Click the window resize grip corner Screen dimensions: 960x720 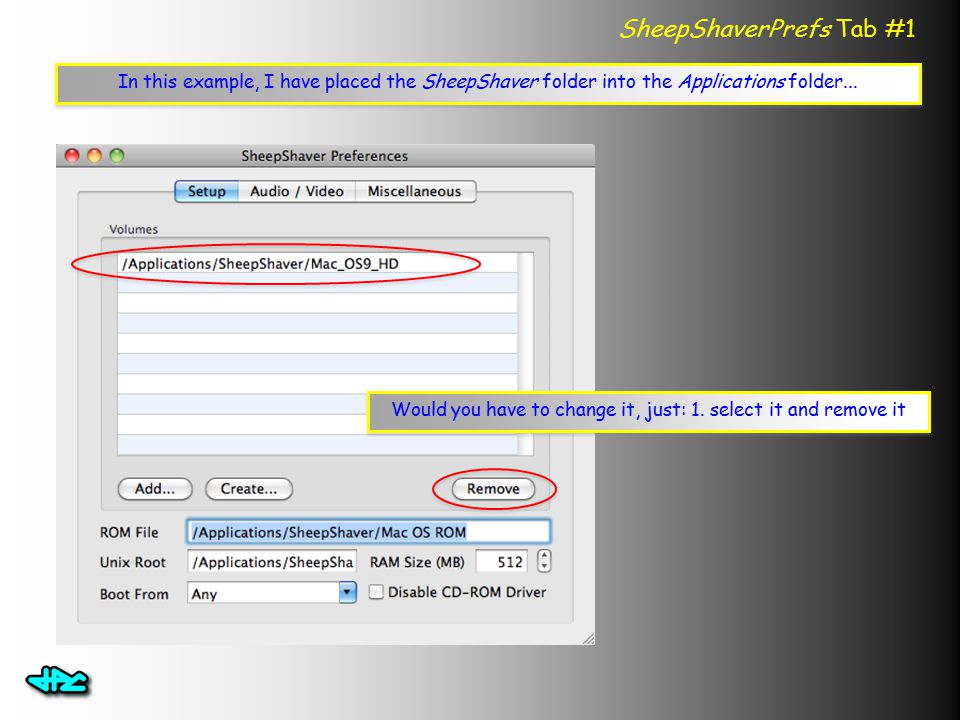pos(588,639)
